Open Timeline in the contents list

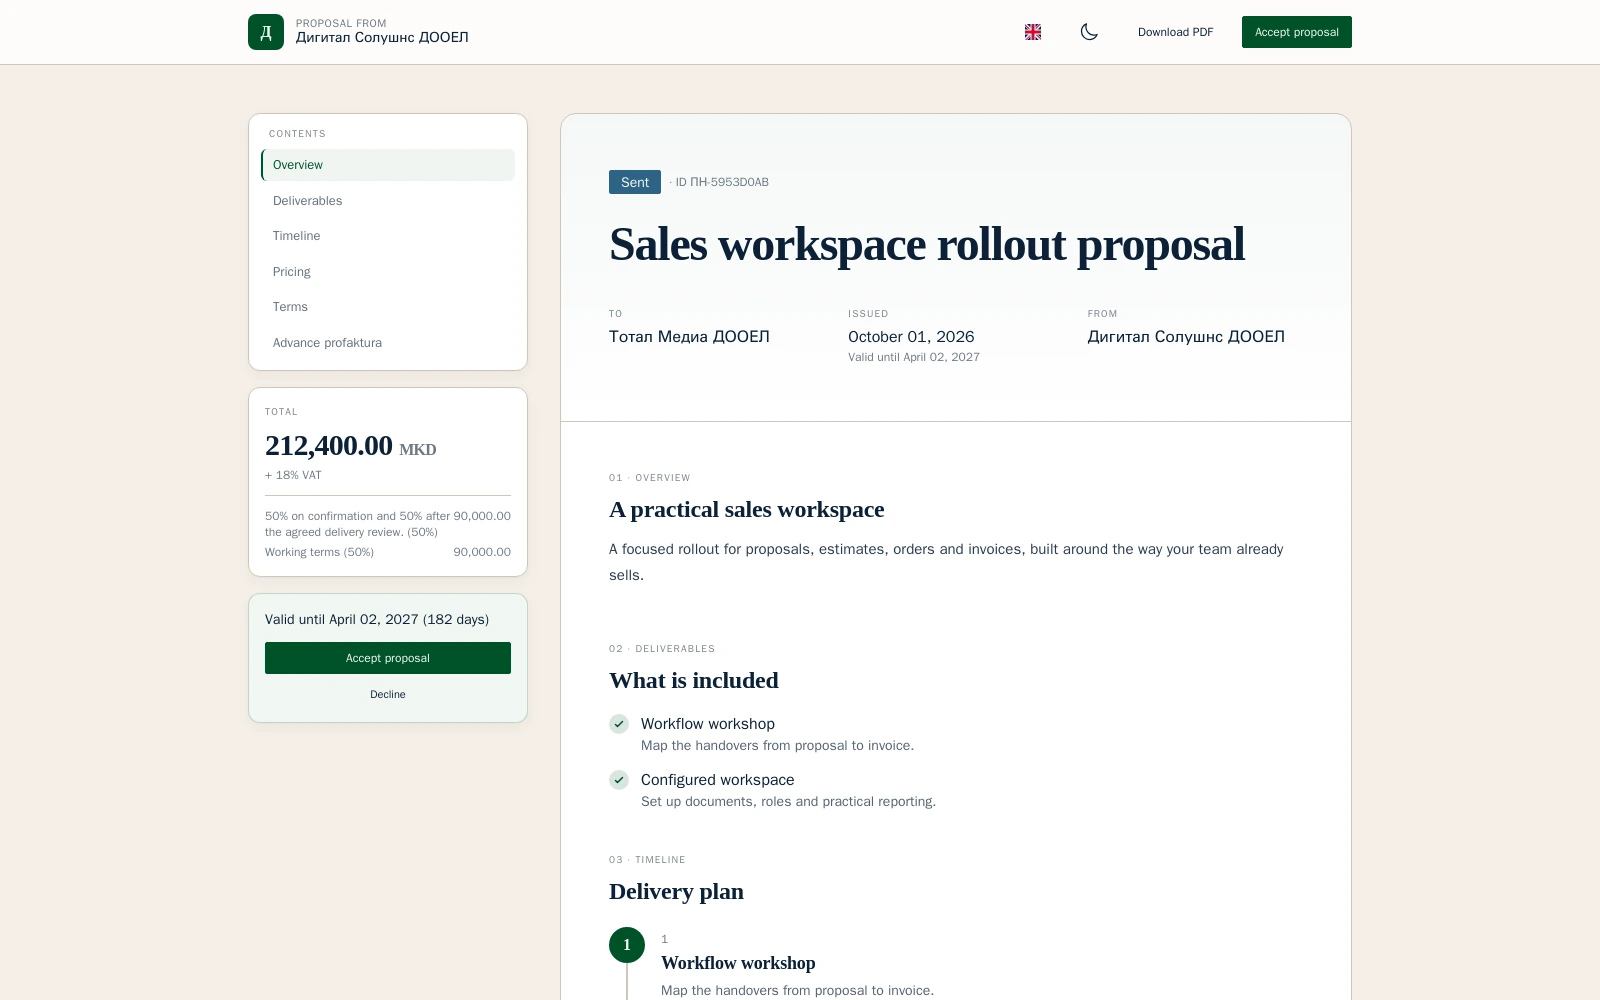tap(388, 236)
